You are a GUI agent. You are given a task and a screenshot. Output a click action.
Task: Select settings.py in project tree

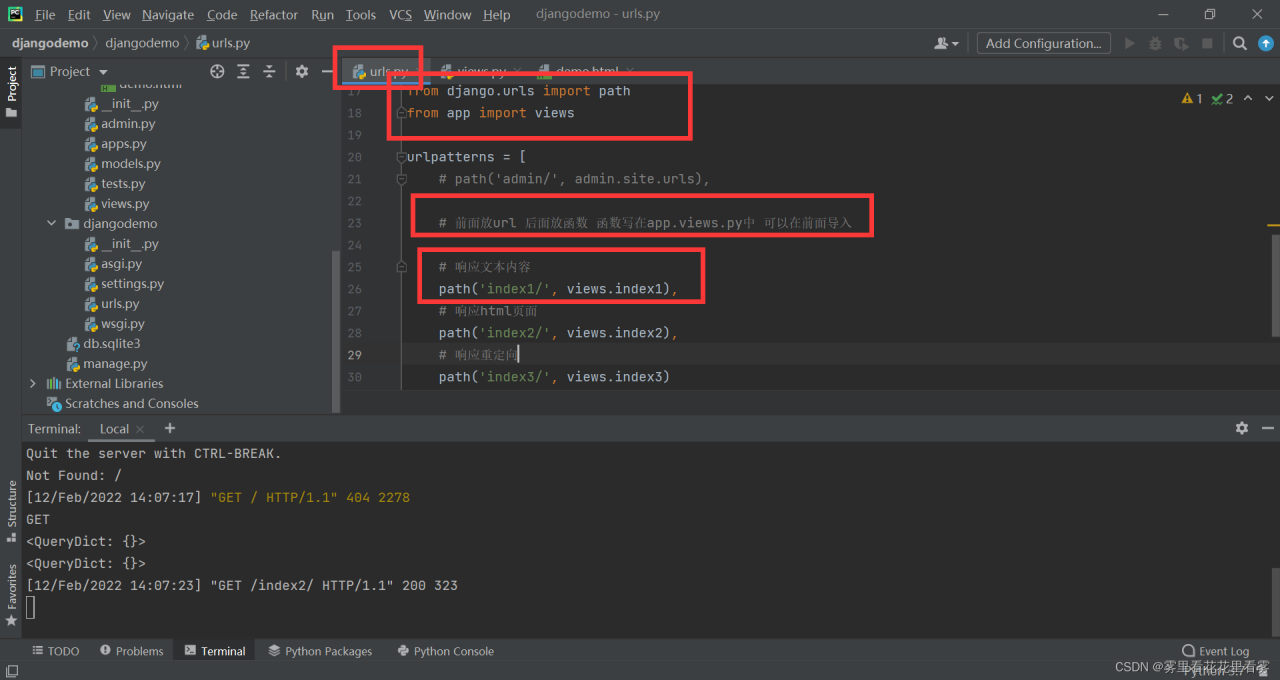(x=132, y=284)
